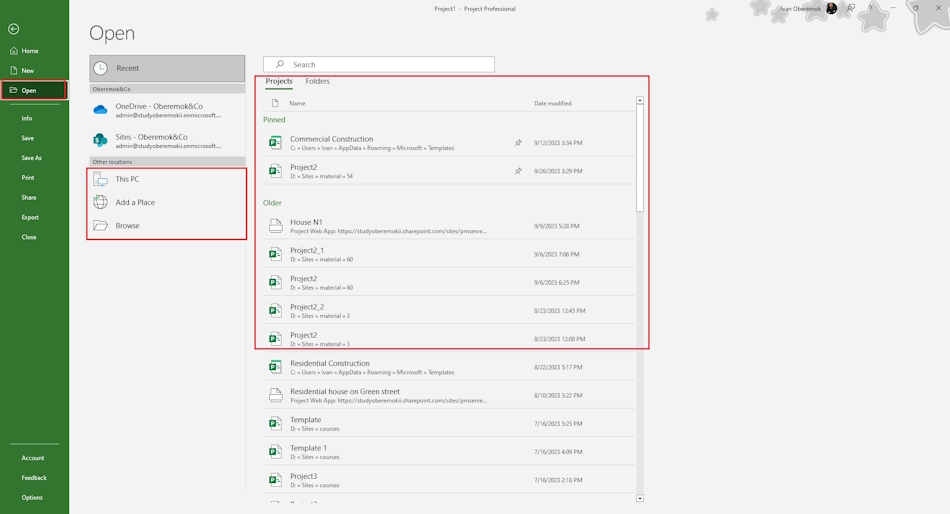Open Project Options
The width and height of the screenshot is (950, 514).
(x=32, y=498)
